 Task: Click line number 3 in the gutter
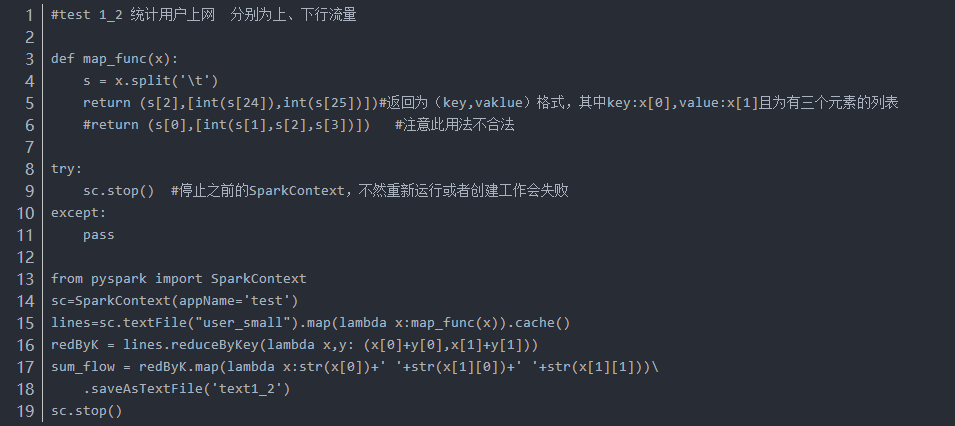[x=29, y=58]
